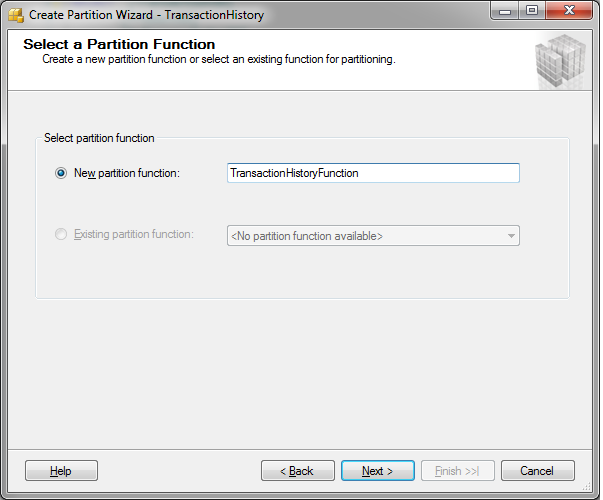This screenshot has height=500, width=603.
Task: Click the Create Partition Wizard title bar text
Action: click(147, 15)
